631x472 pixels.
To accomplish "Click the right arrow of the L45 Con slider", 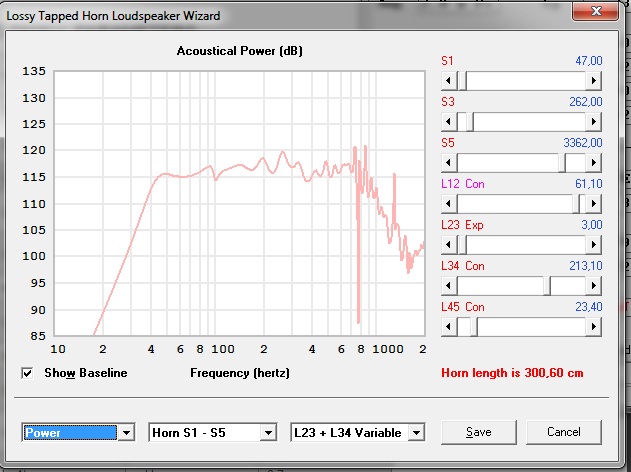I will tap(594, 327).
